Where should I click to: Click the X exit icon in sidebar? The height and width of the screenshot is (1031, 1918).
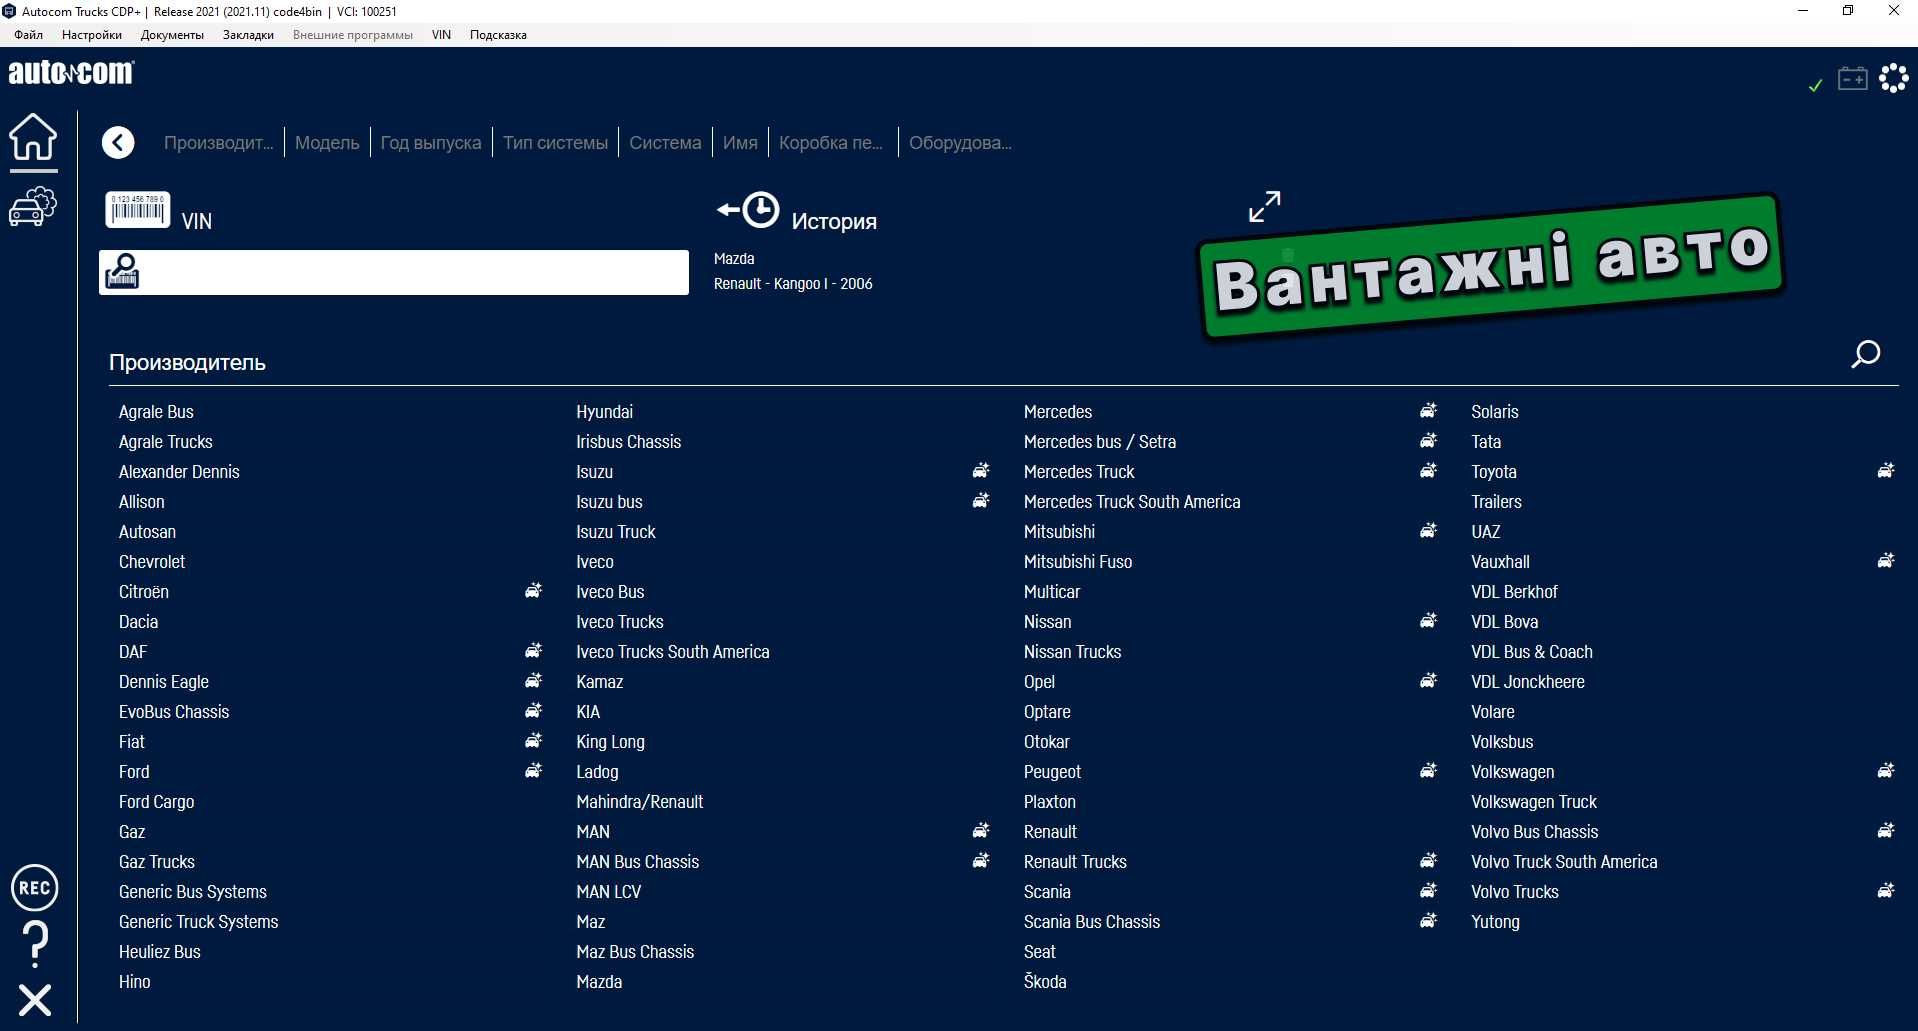coord(35,1000)
